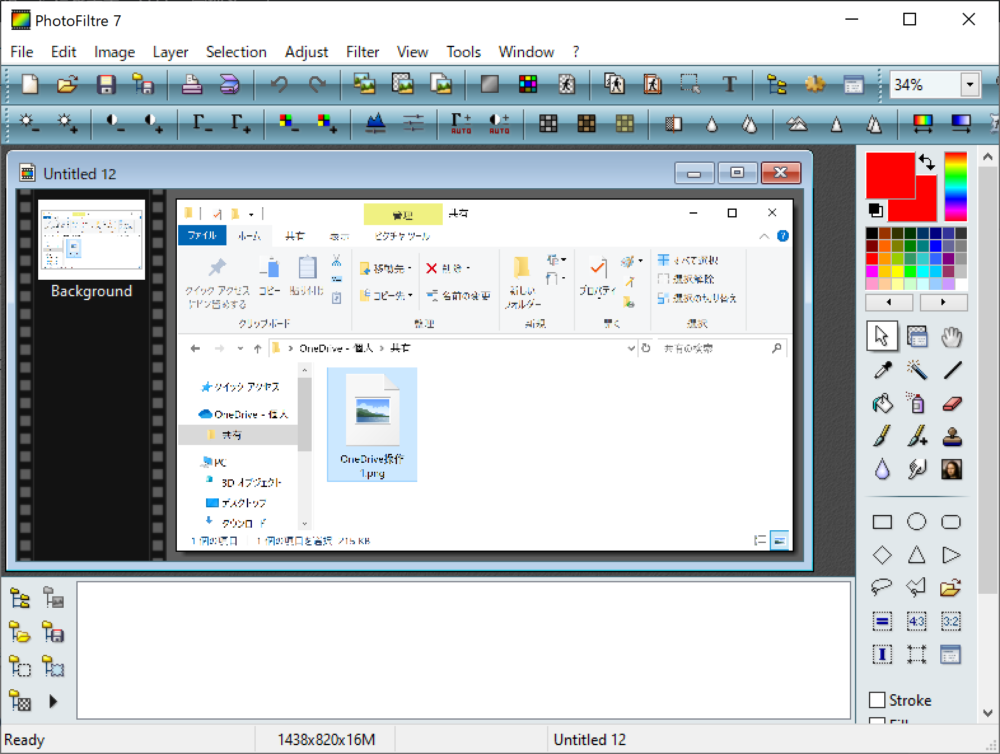This screenshot has height=754, width=1000.
Task: Select the Fill paint bucket tool
Action: pos(883,403)
